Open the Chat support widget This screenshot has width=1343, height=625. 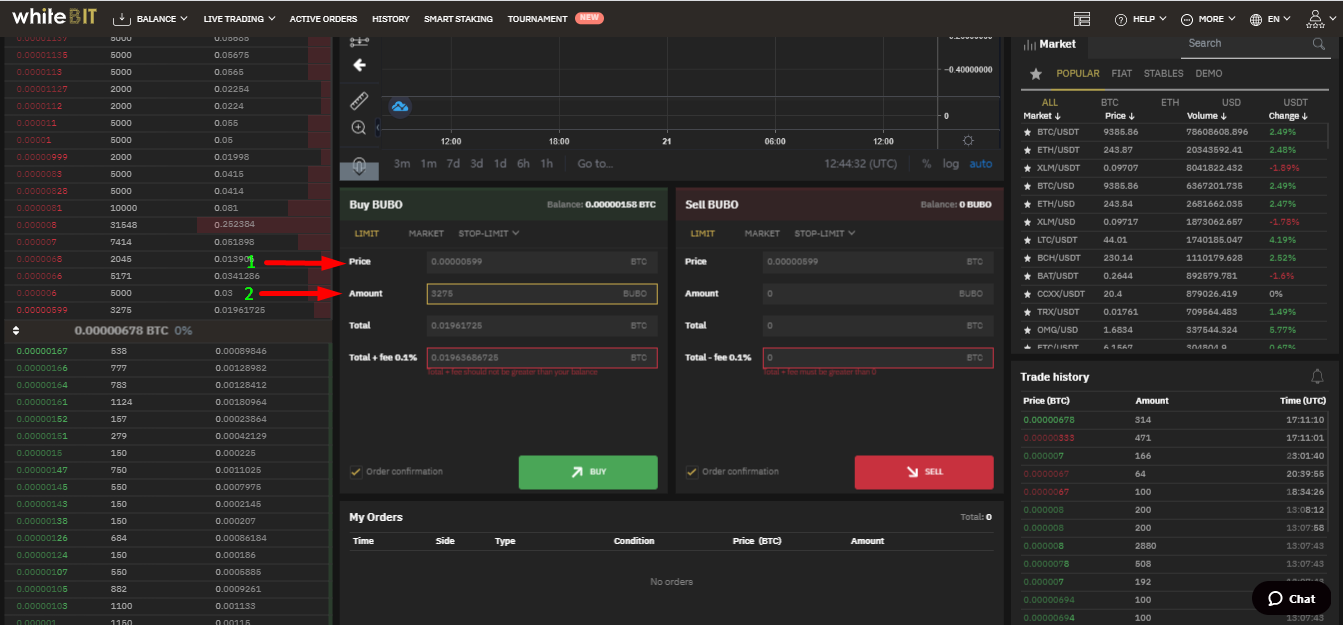[1292, 598]
